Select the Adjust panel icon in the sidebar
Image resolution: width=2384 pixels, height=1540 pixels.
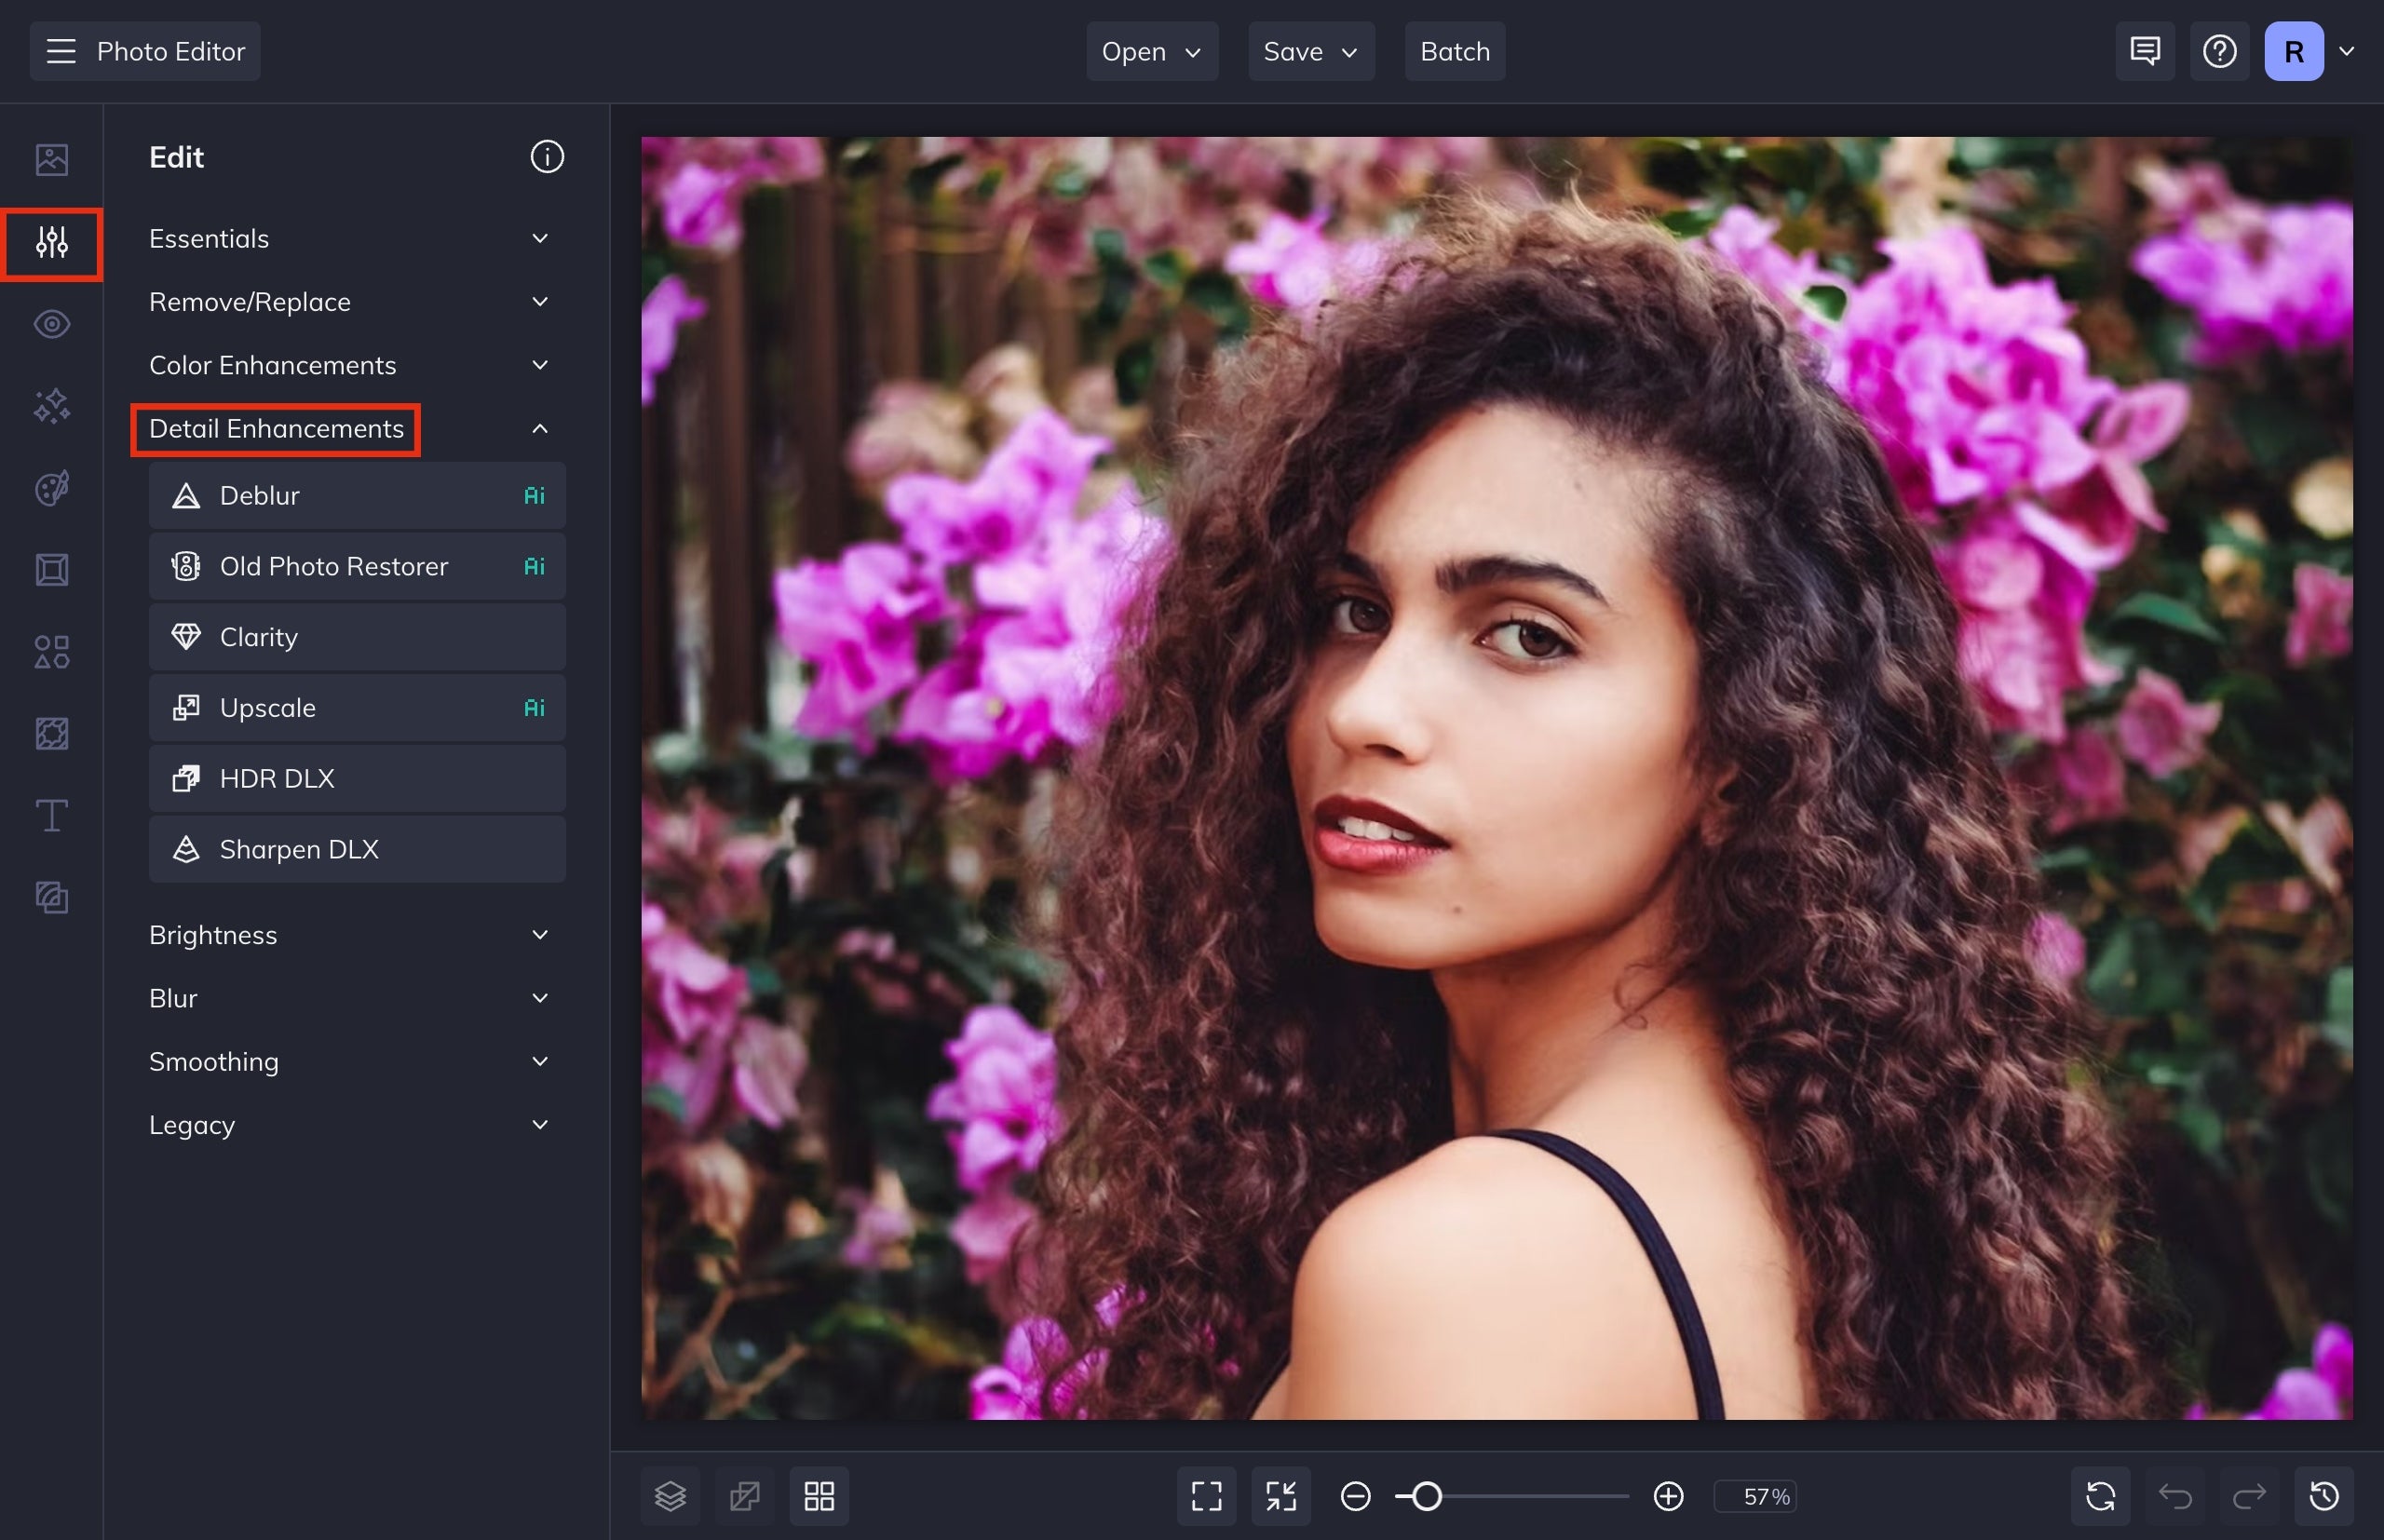point(51,243)
